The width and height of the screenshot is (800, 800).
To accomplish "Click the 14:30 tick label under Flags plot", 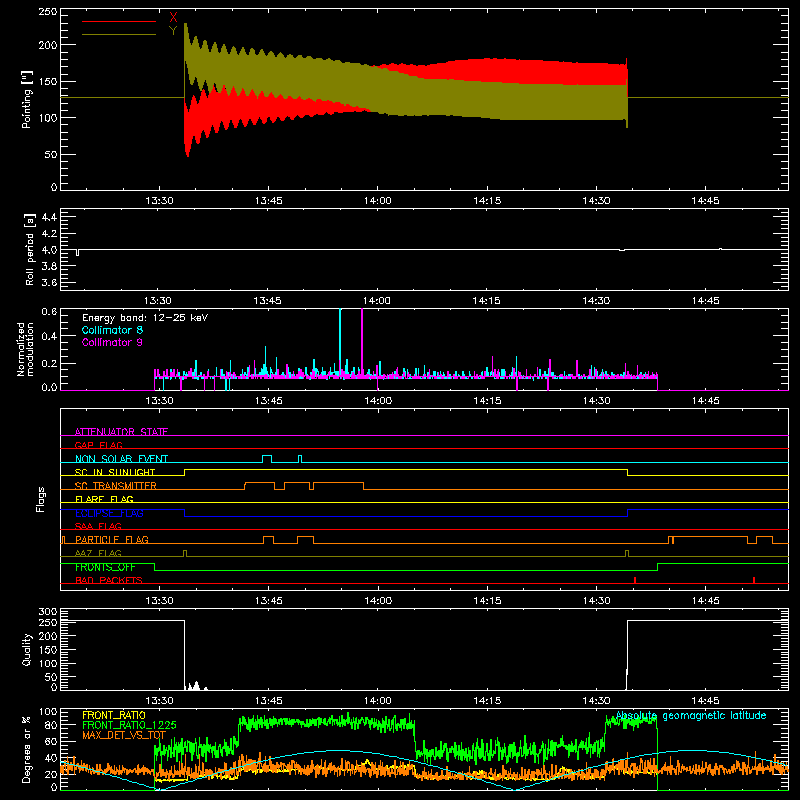I will click(x=596, y=601).
